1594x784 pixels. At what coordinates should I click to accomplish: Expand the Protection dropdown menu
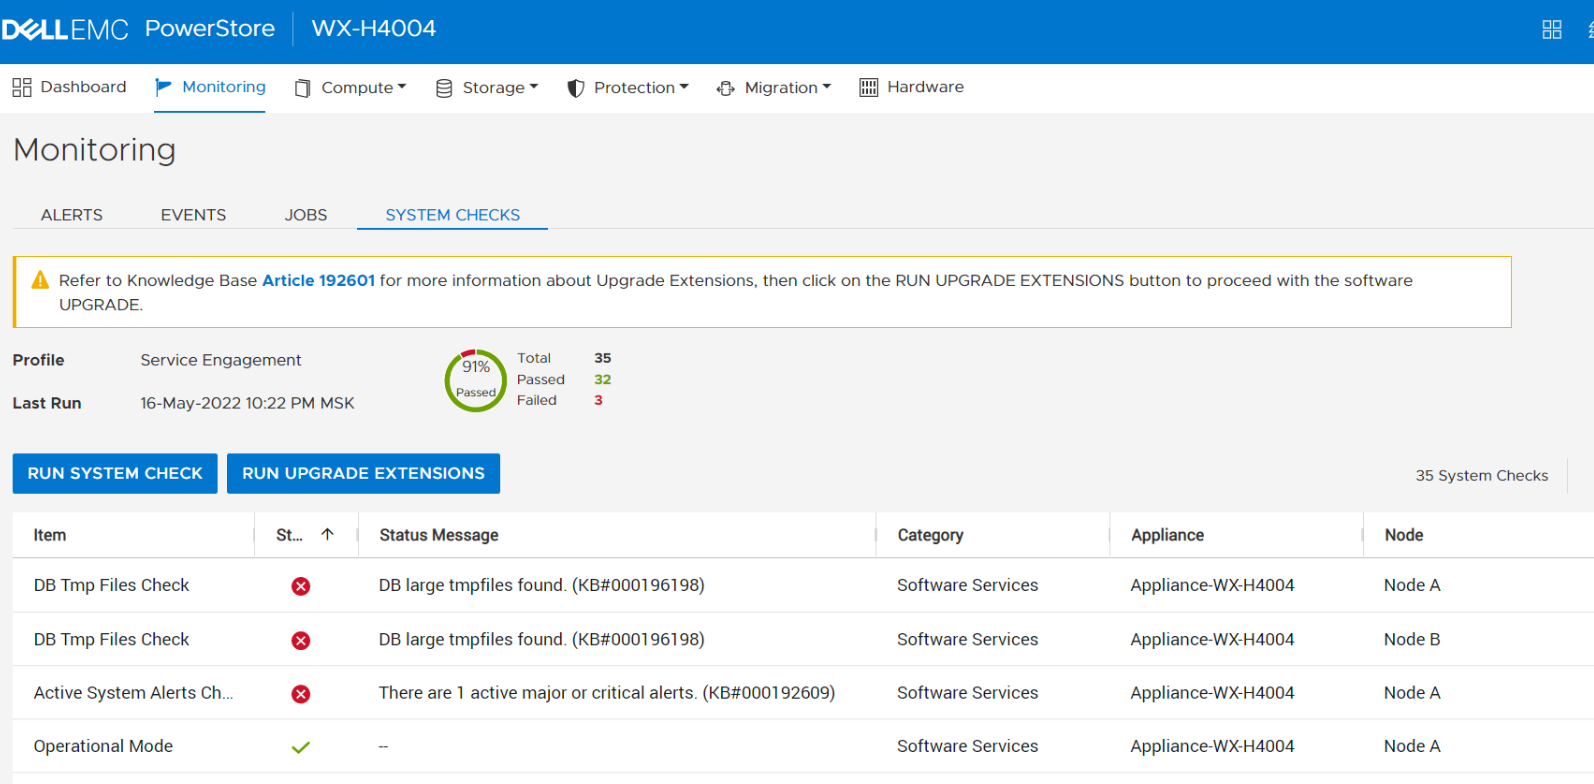(x=628, y=88)
